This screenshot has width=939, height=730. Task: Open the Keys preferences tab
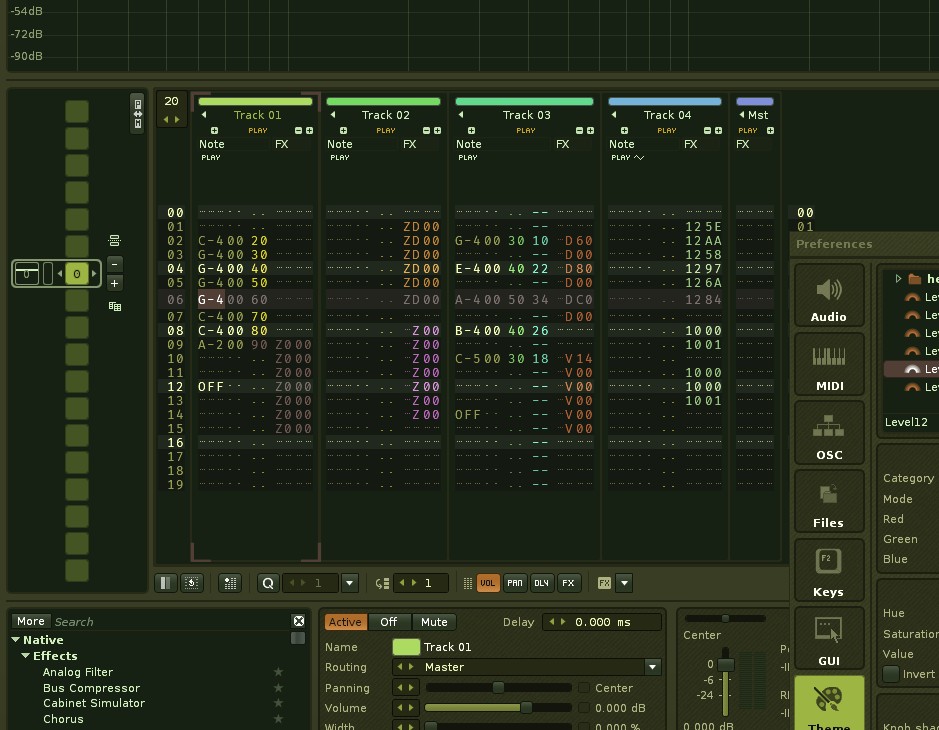point(829,571)
